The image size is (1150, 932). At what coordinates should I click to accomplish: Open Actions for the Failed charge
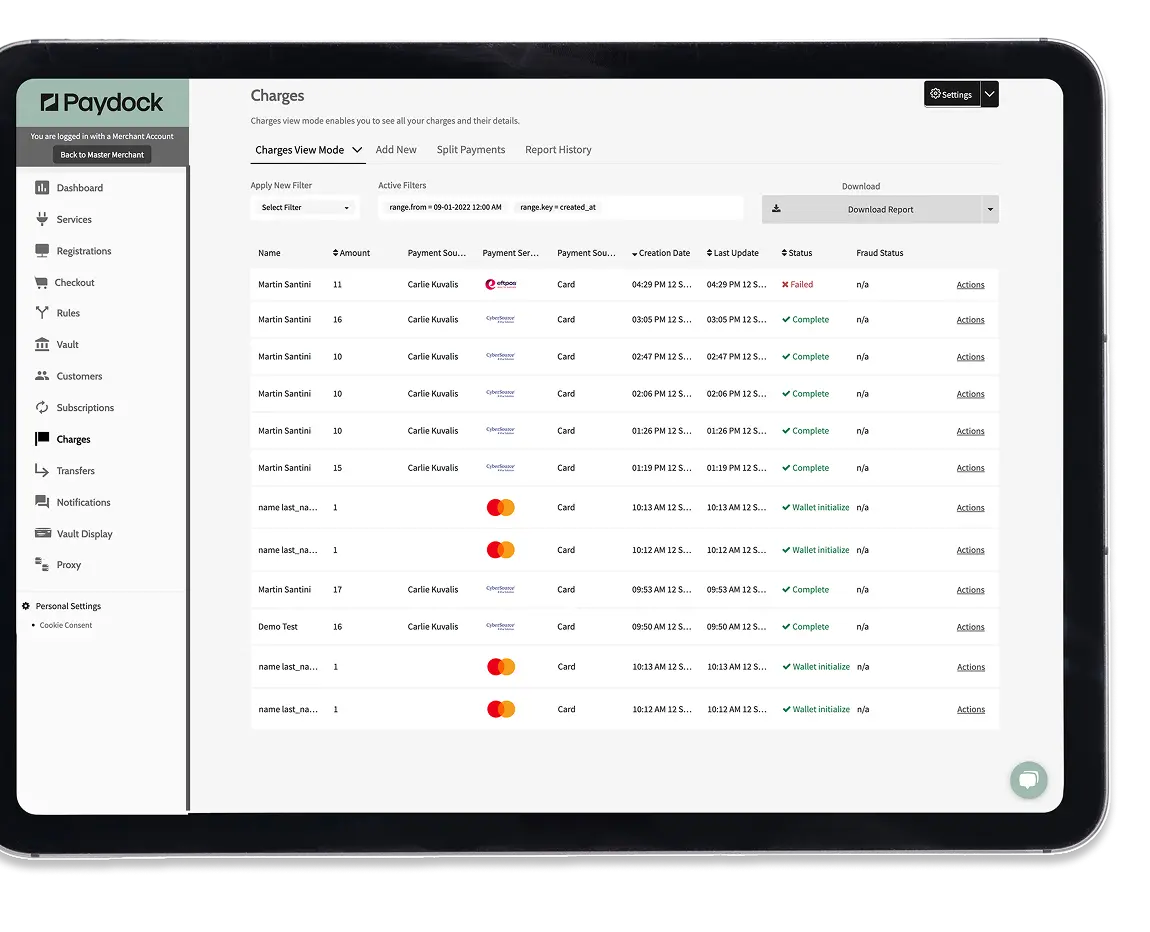coord(970,285)
